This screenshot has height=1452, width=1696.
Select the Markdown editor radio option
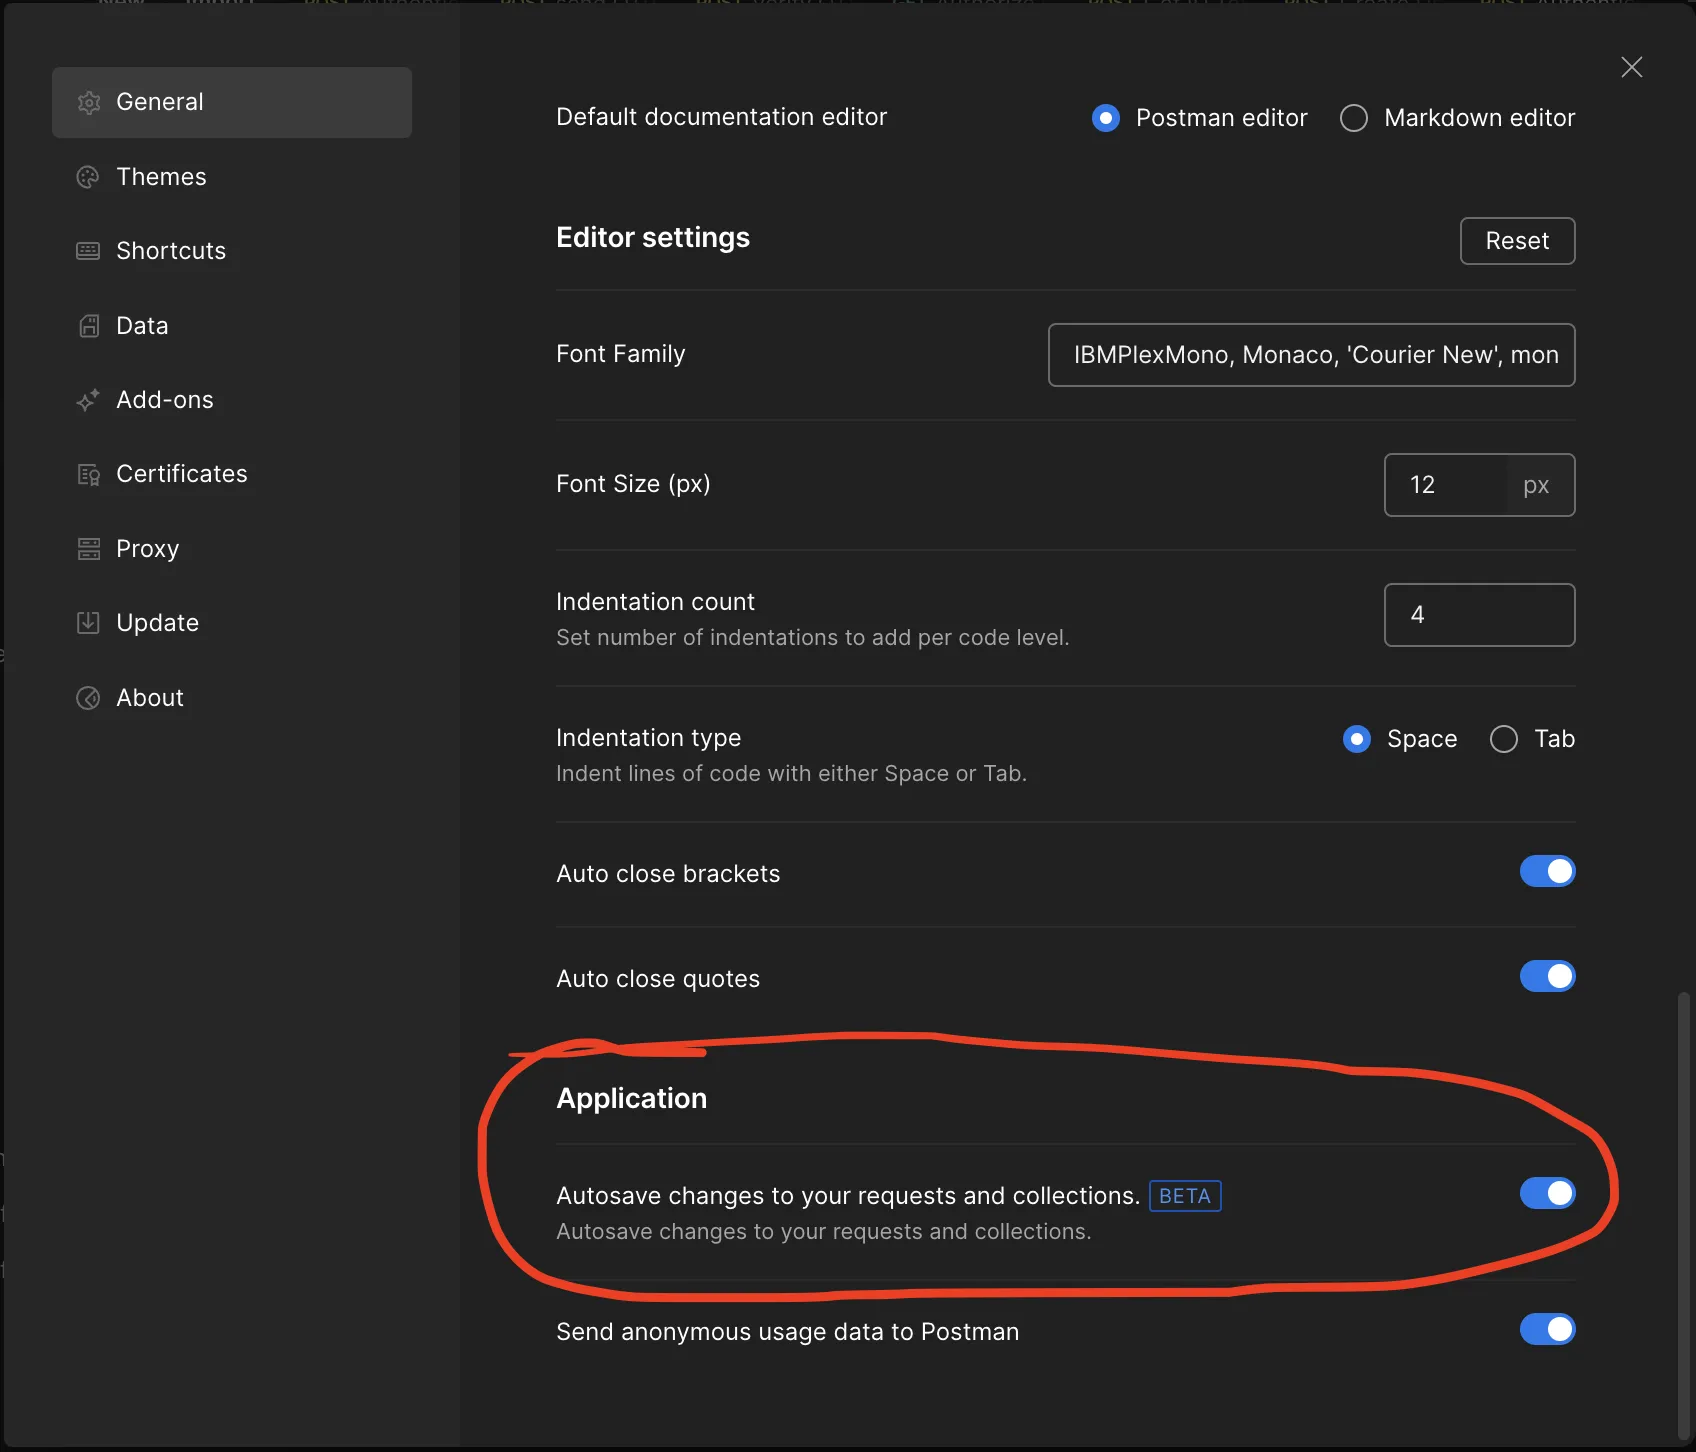click(x=1354, y=118)
